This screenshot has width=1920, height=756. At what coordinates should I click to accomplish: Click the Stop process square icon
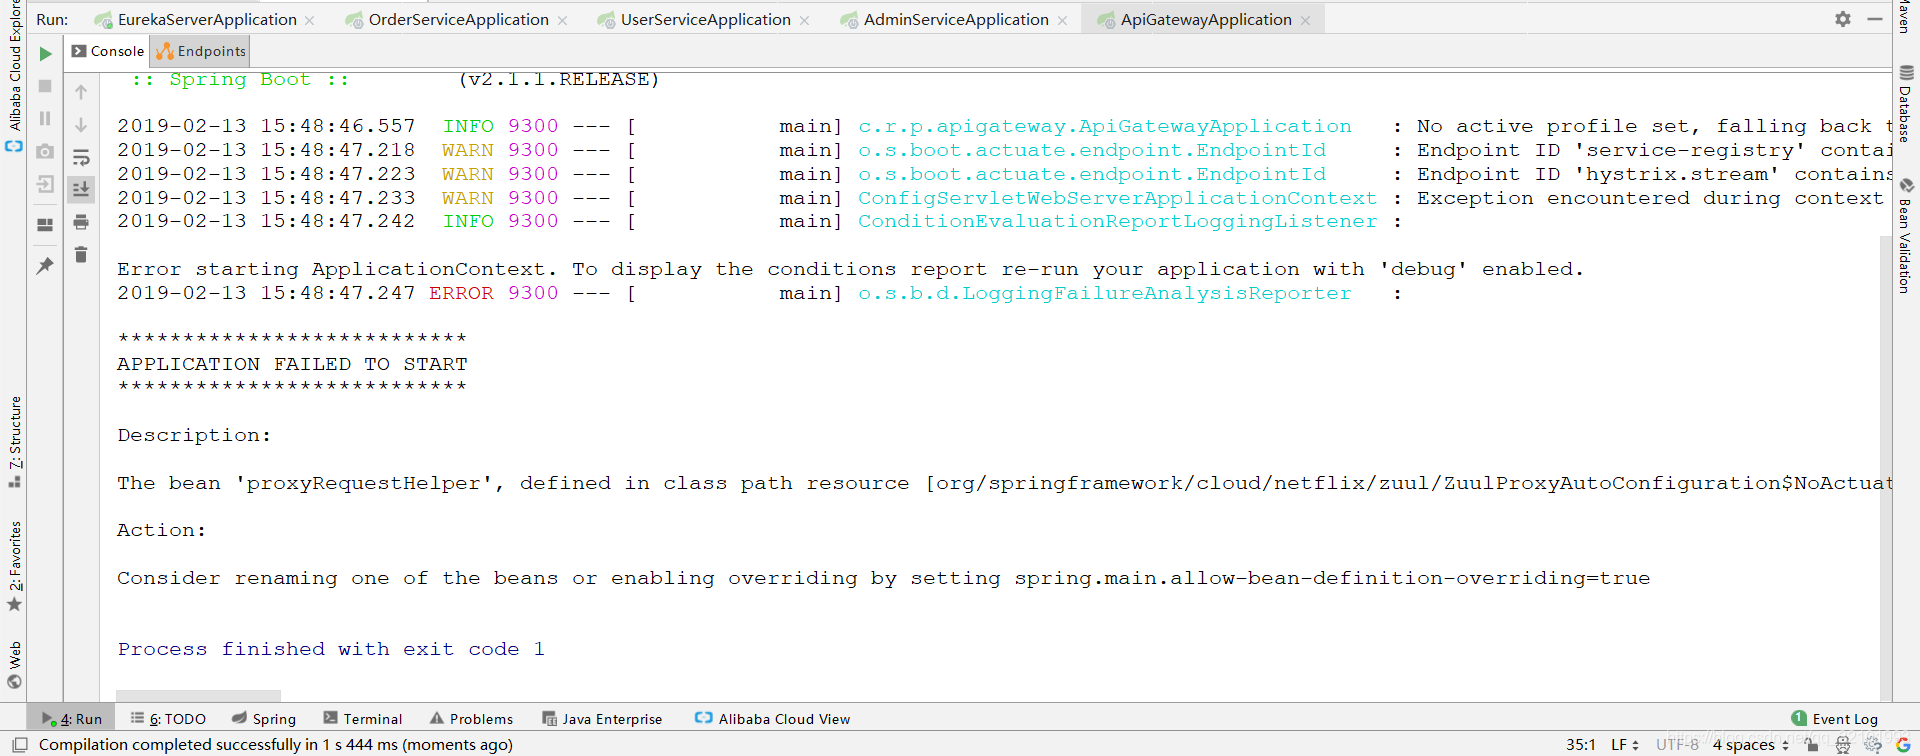coord(45,86)
